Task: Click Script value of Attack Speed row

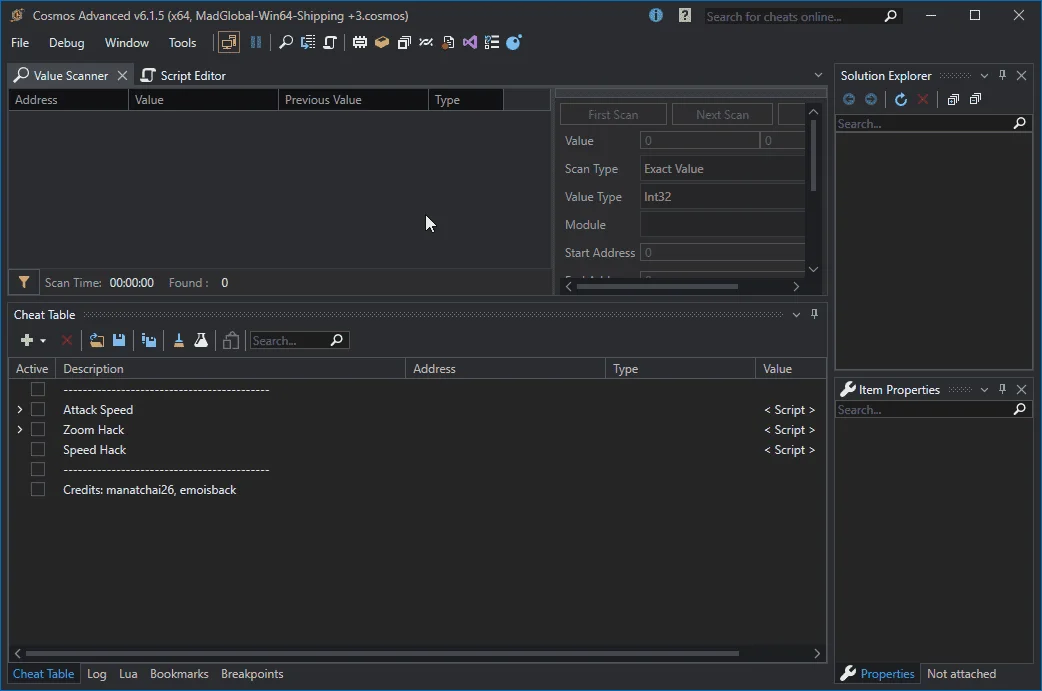Action: (789, 409)
